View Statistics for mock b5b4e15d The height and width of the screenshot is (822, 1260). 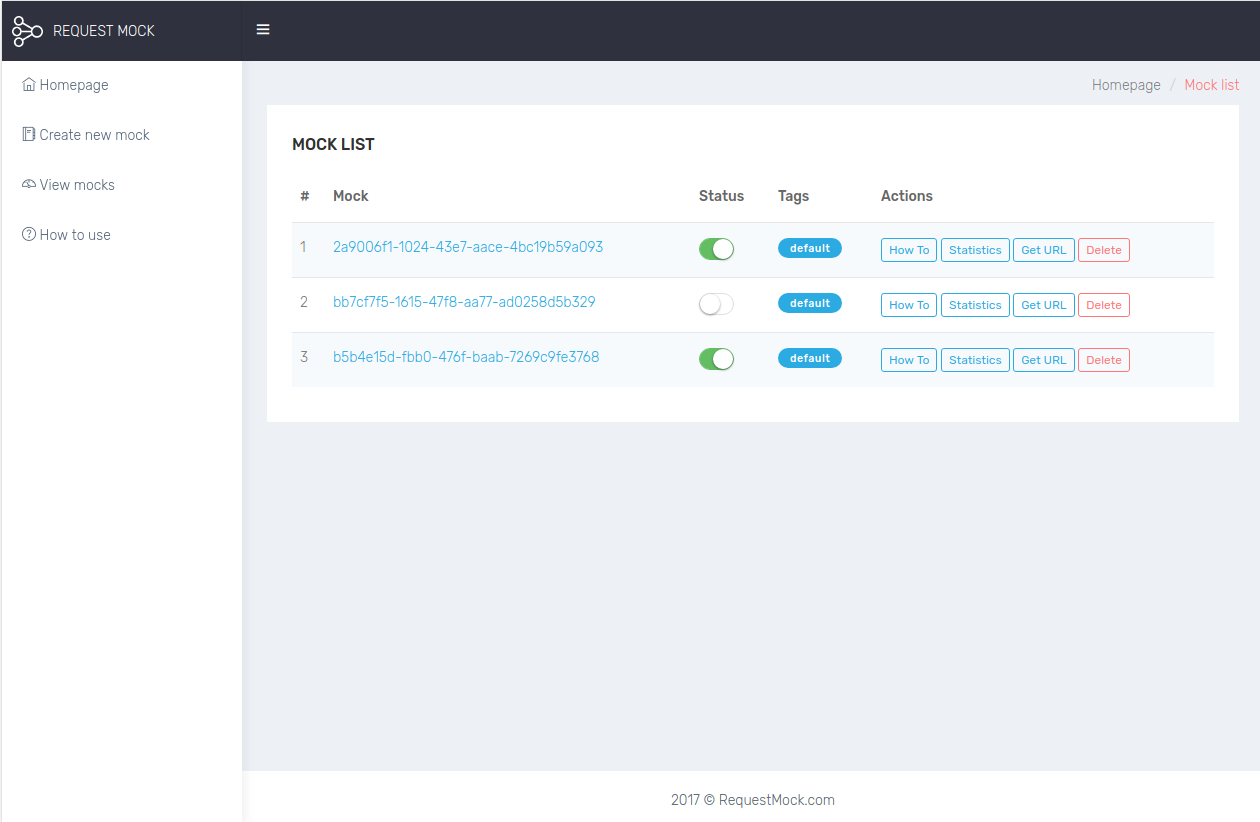(975, 360)
